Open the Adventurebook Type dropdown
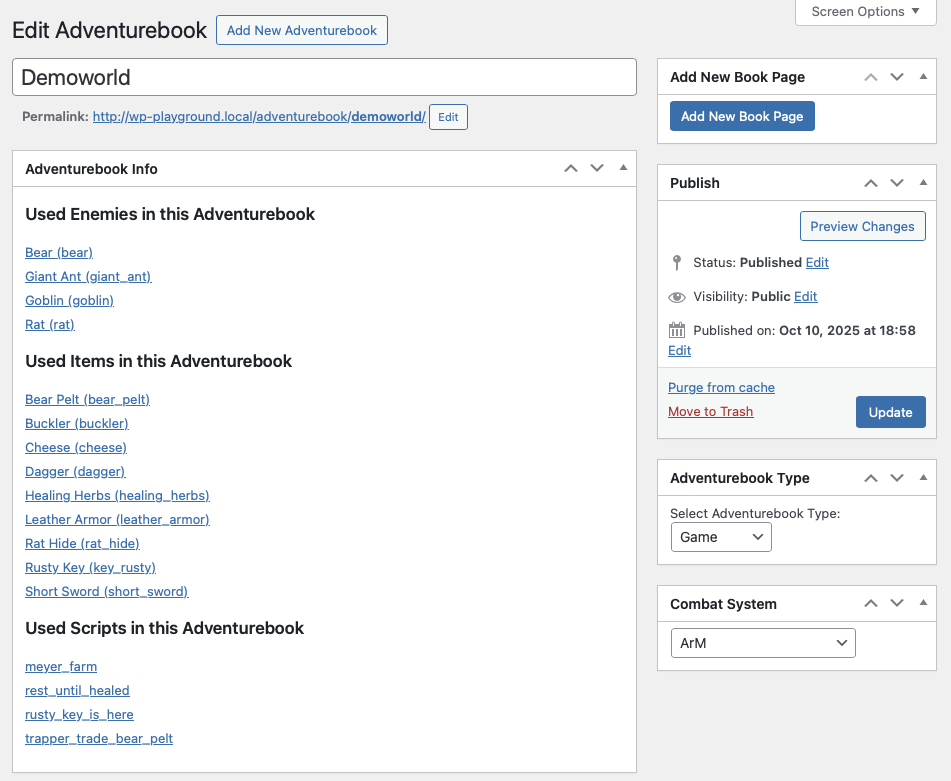The height and width of the screenshot is (781, 951). (720, 537)
